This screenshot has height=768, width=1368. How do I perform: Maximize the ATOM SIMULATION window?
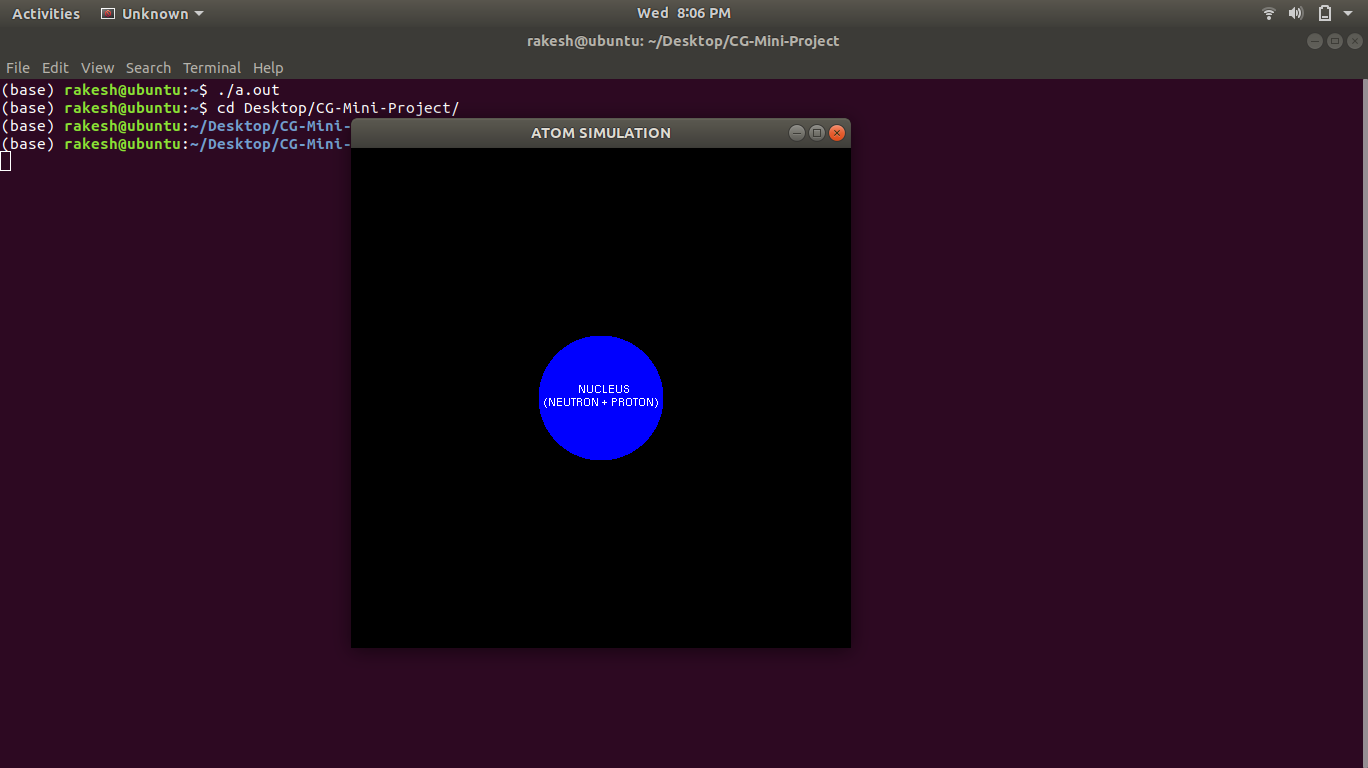pyautogui.click(x=817, y=133)
